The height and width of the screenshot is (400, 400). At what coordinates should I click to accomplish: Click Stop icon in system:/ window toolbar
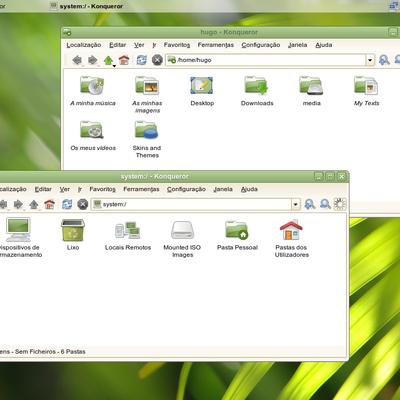(82, 204)
